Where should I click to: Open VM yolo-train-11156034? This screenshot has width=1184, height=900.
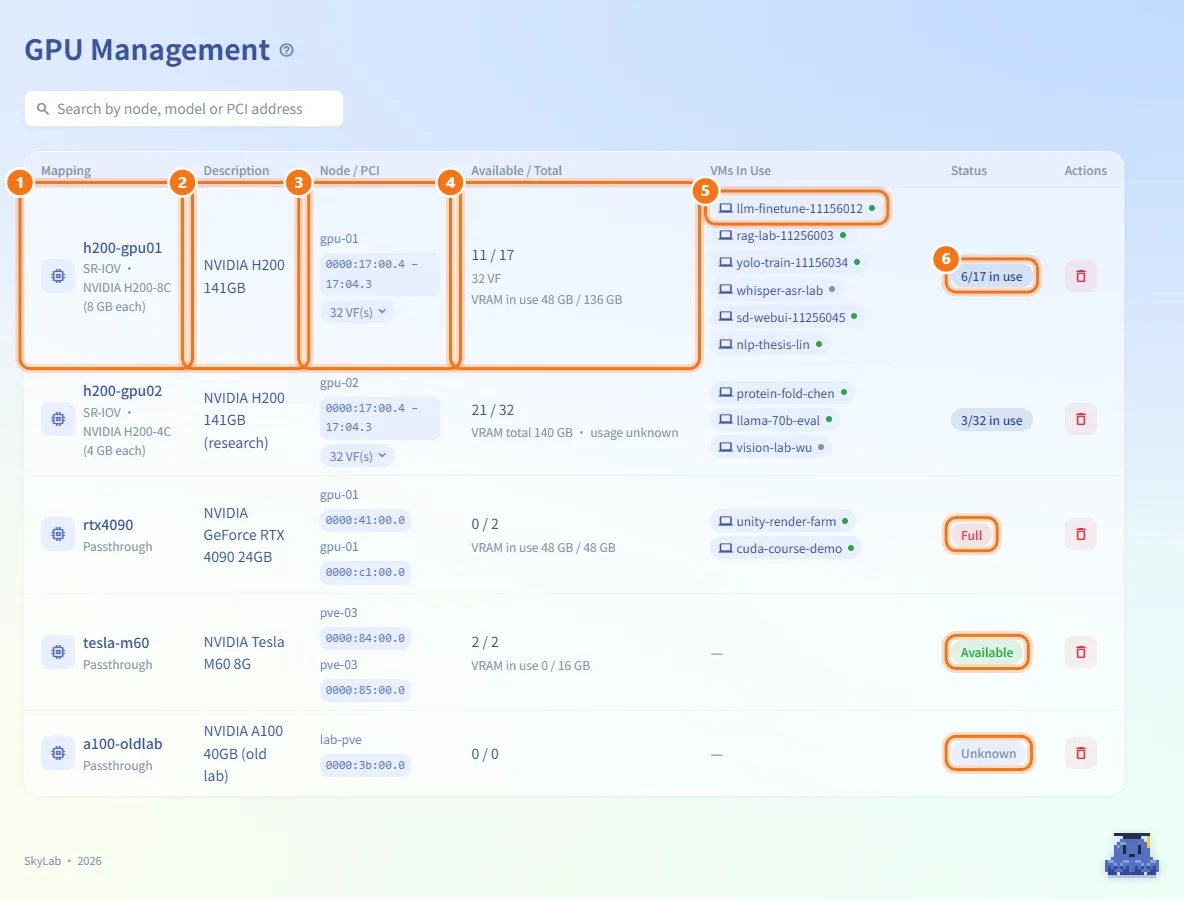789,263
